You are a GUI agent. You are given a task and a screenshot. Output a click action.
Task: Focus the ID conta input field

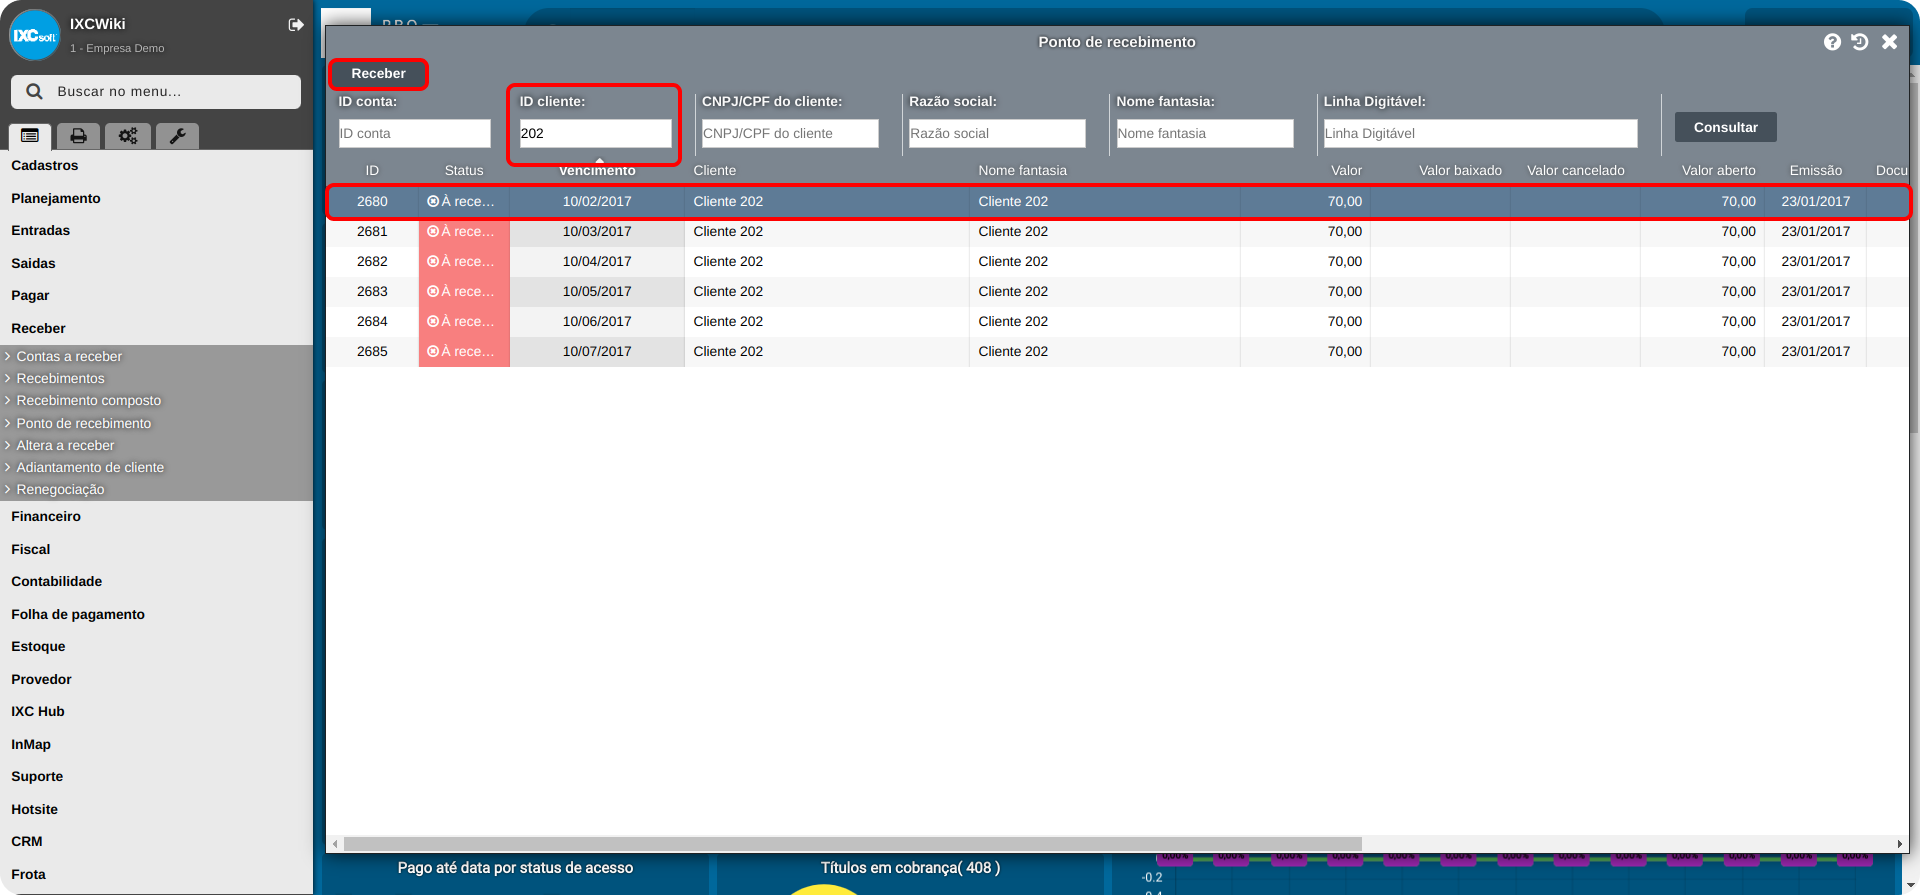click(414, 133)
